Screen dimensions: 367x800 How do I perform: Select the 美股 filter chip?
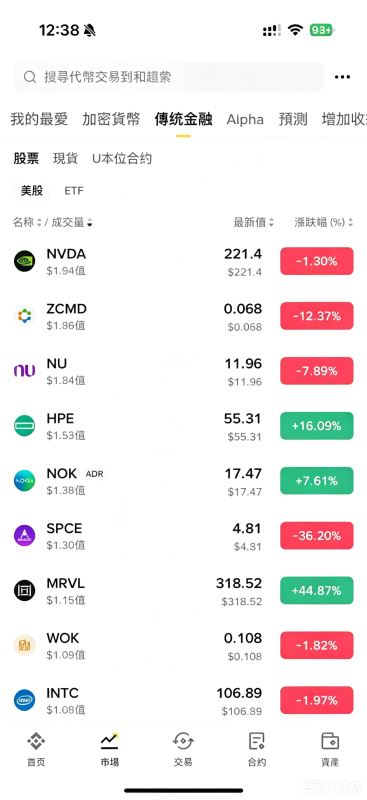[32, 191]
